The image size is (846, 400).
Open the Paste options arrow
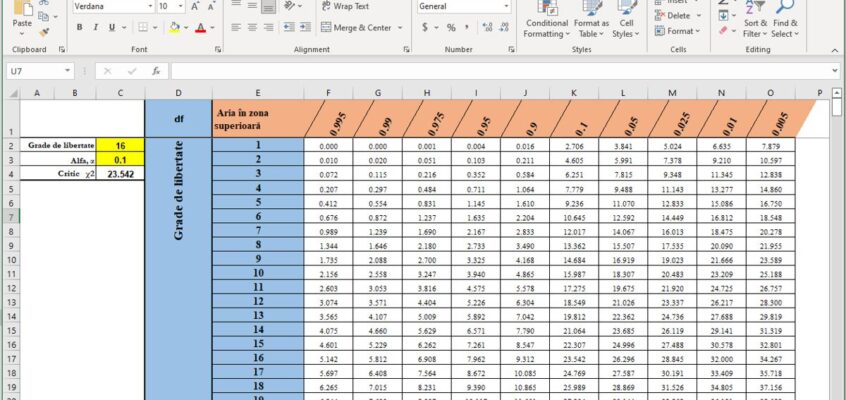click(x=22, y=33)
